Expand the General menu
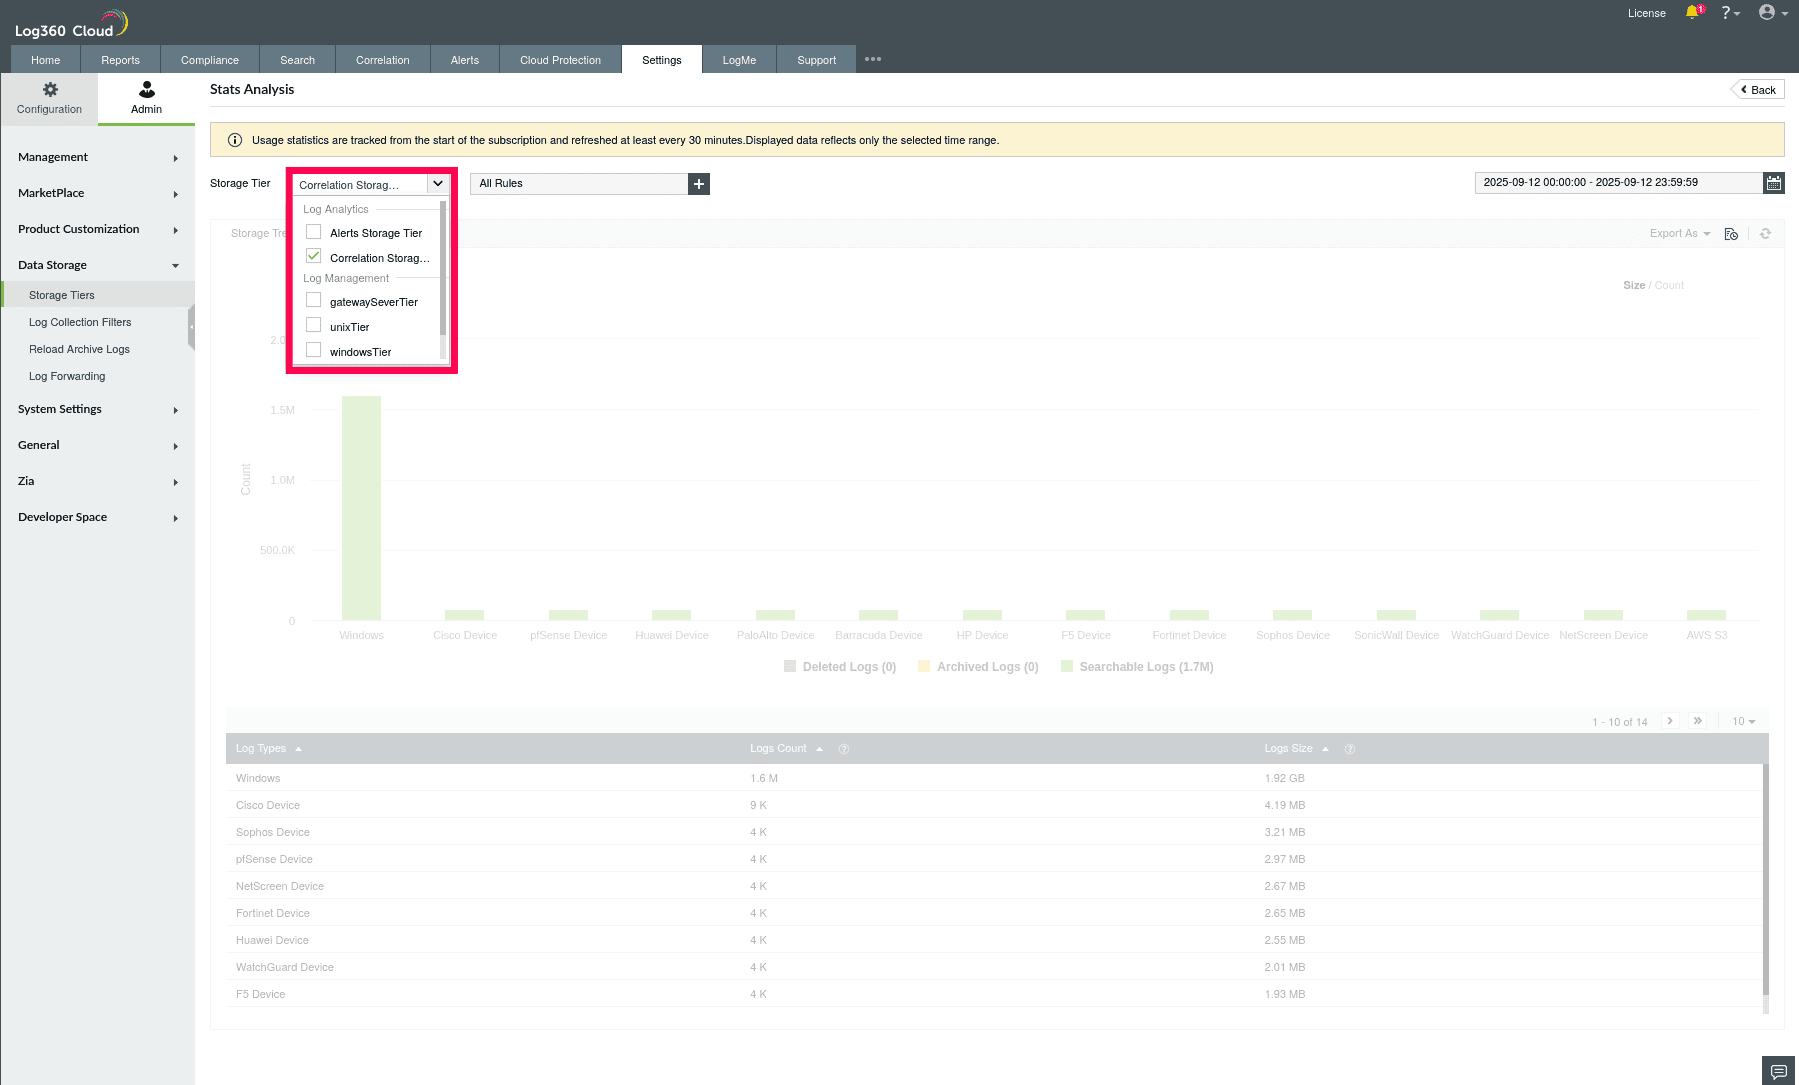1799x1085 pixels. pos(98,445)
